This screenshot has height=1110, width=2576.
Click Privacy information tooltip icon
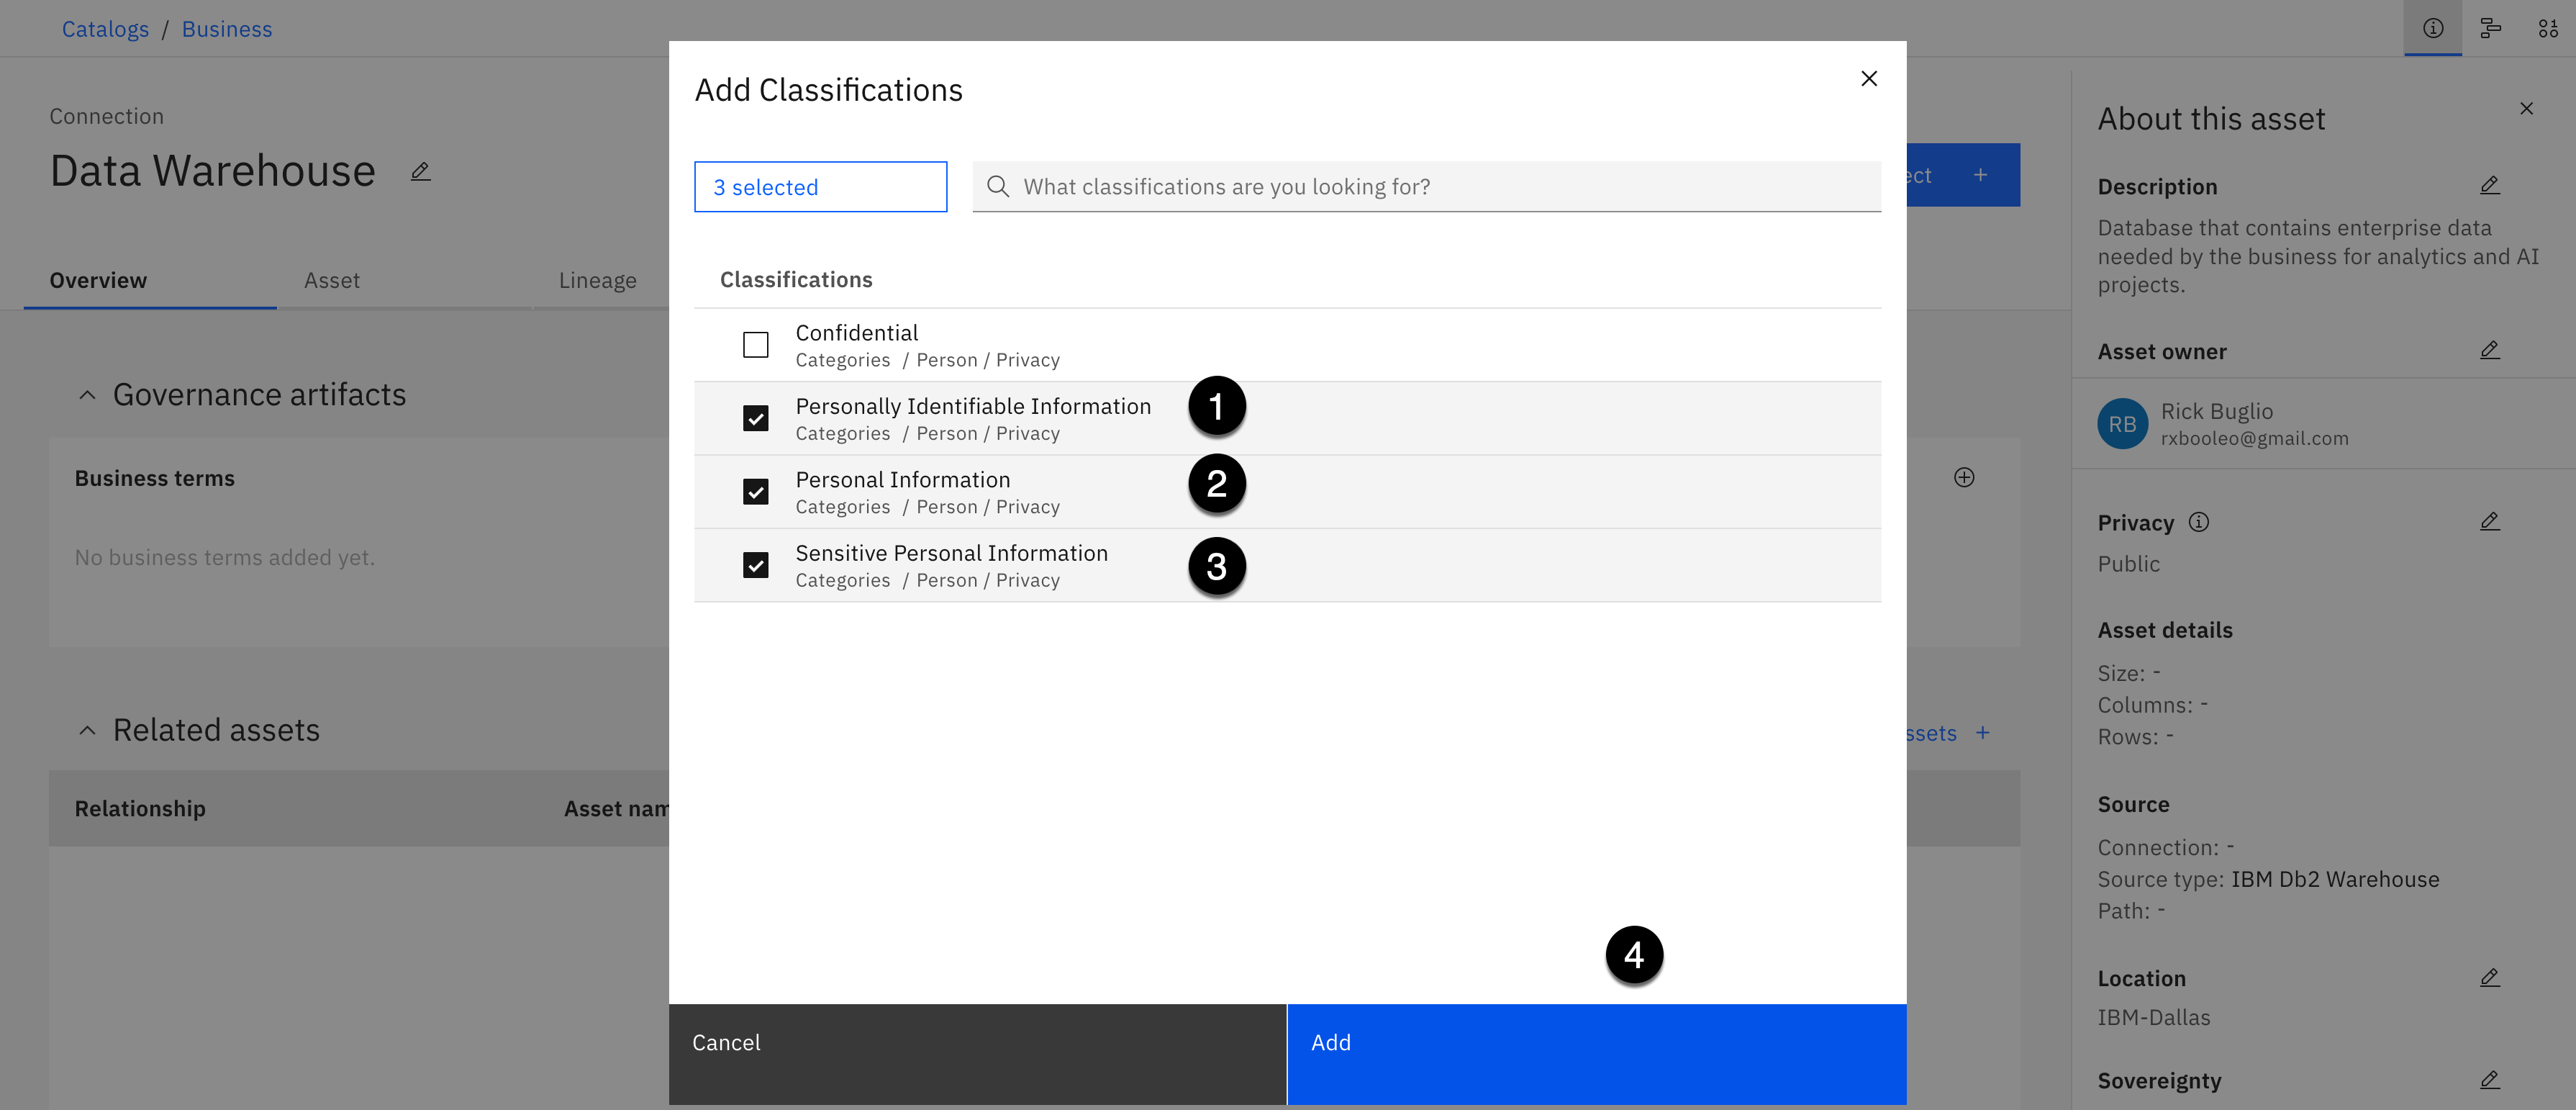coord(2198,522)
